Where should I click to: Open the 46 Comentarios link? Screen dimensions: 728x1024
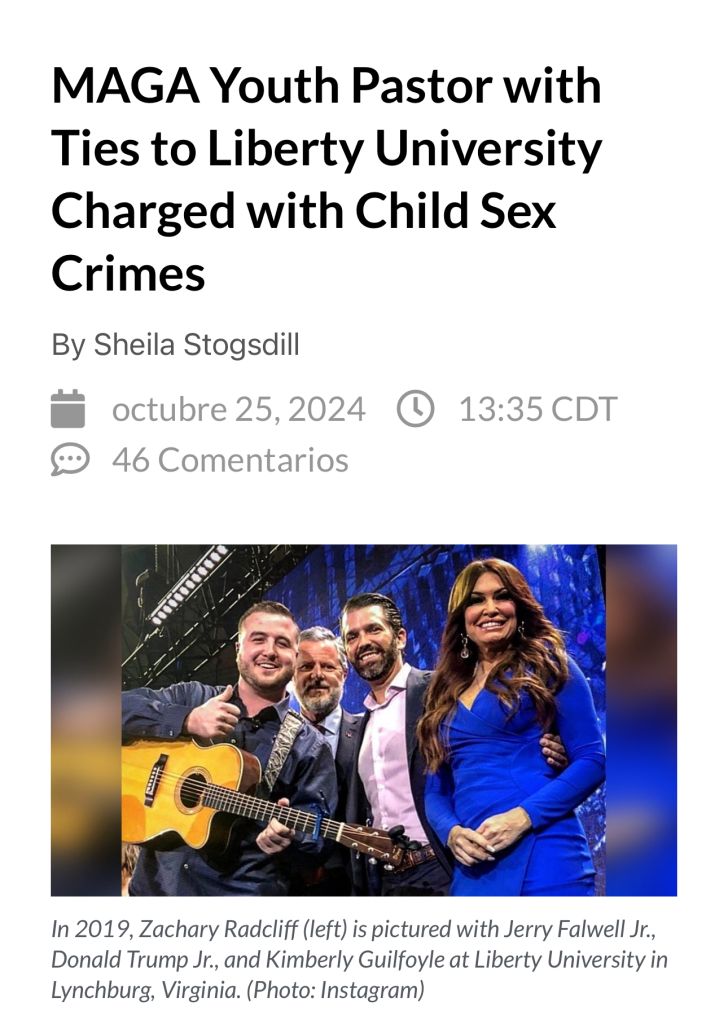point(230,460)
